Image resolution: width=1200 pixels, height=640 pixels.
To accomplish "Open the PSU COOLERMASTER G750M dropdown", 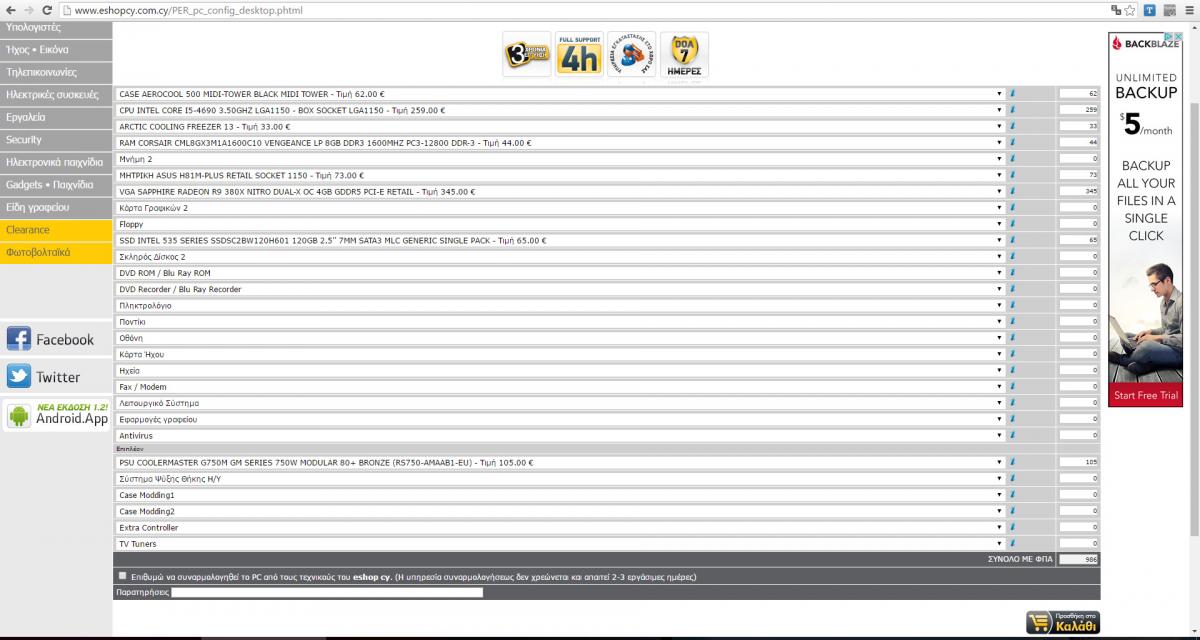I will click(x=560, y=463).
